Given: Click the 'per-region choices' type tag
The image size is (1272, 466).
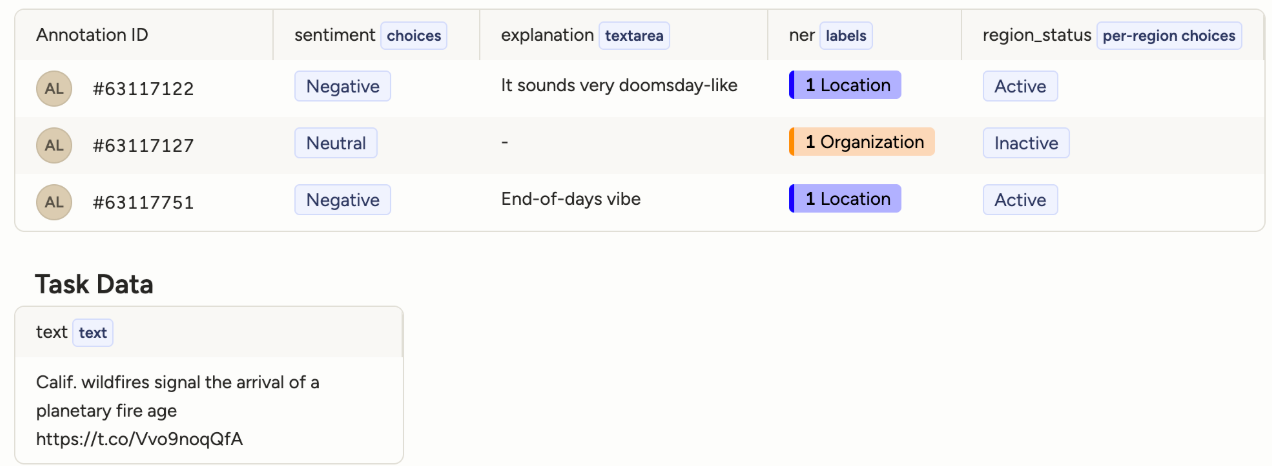Looking at the screenshot, I should [x=1169, y=36].
